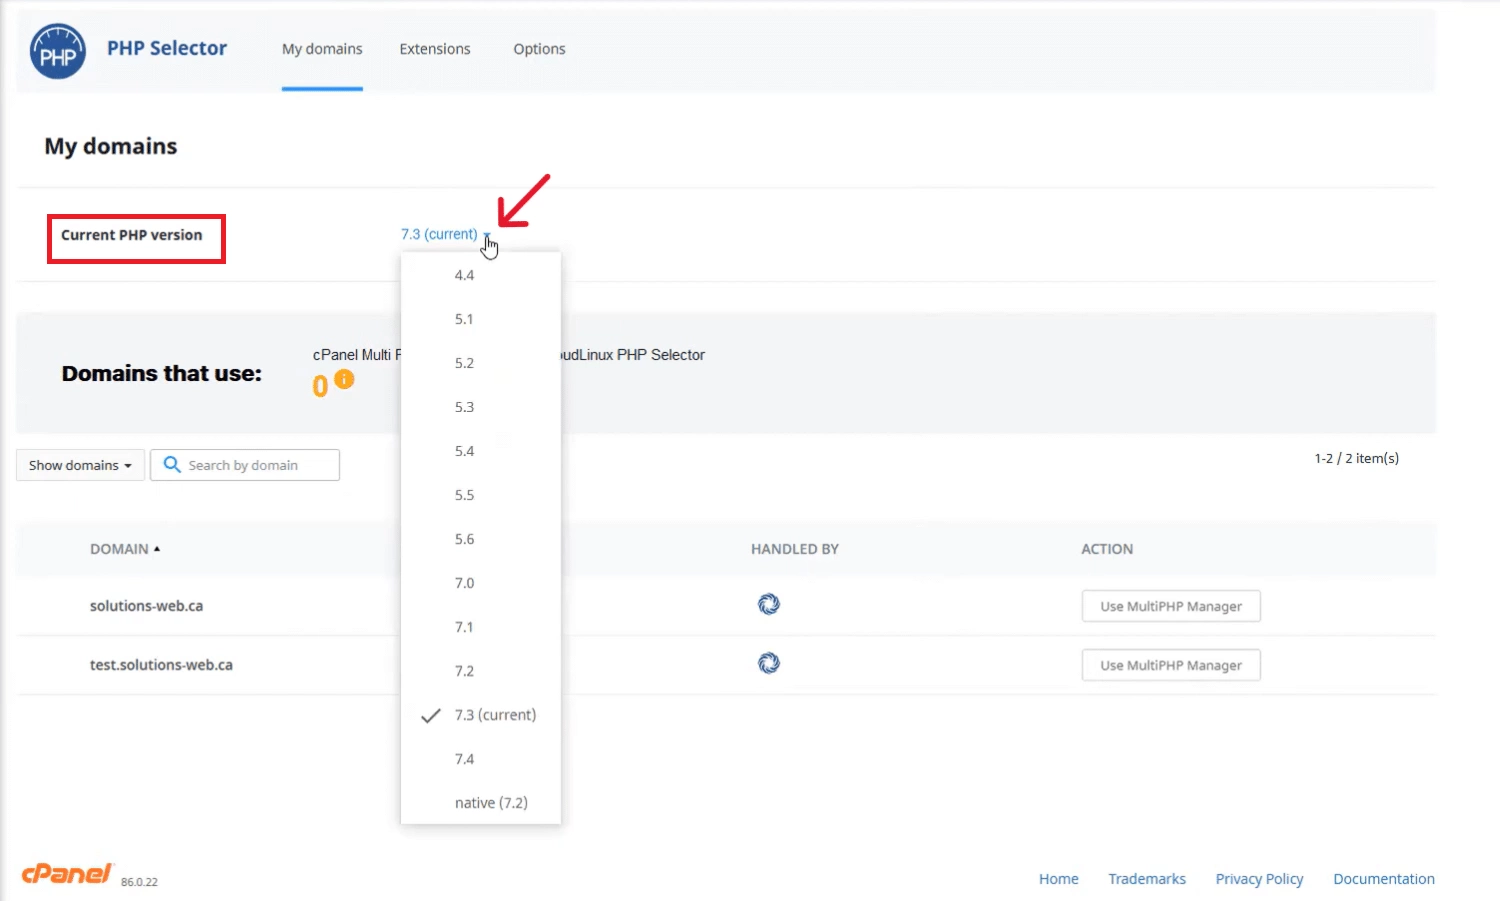Image resolution: width=1500 pixels, height=901 pixels.
Task: Open the Documentation link
Action: 1384,878
